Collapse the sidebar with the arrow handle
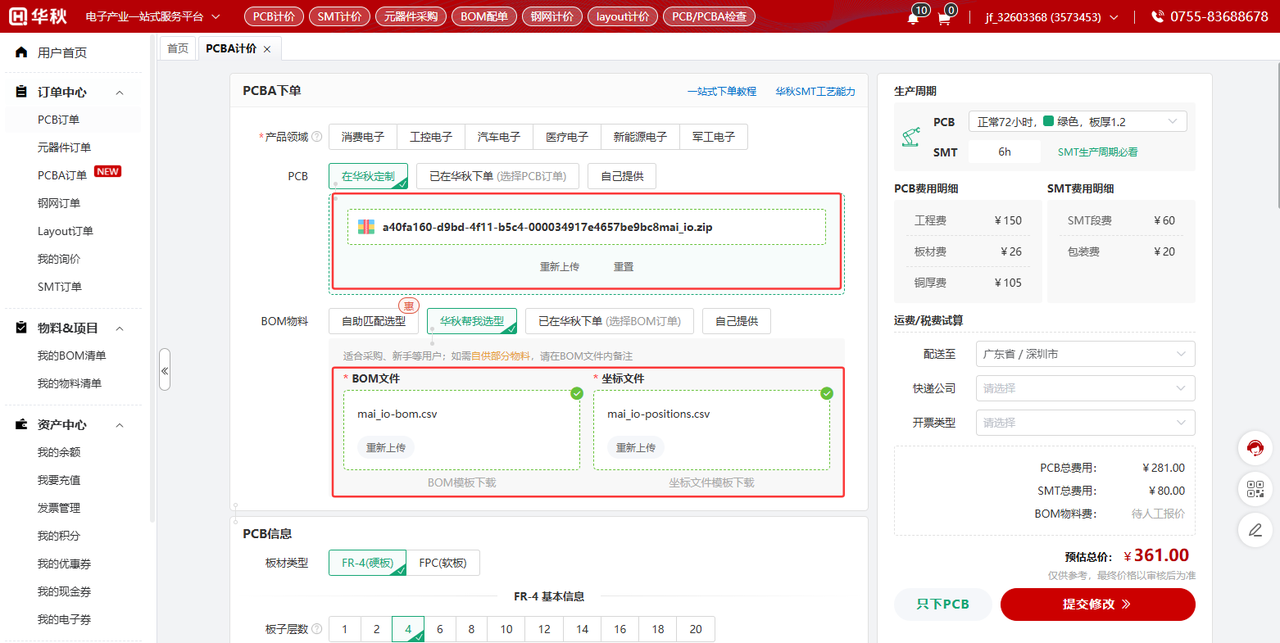 coord(165,370)
